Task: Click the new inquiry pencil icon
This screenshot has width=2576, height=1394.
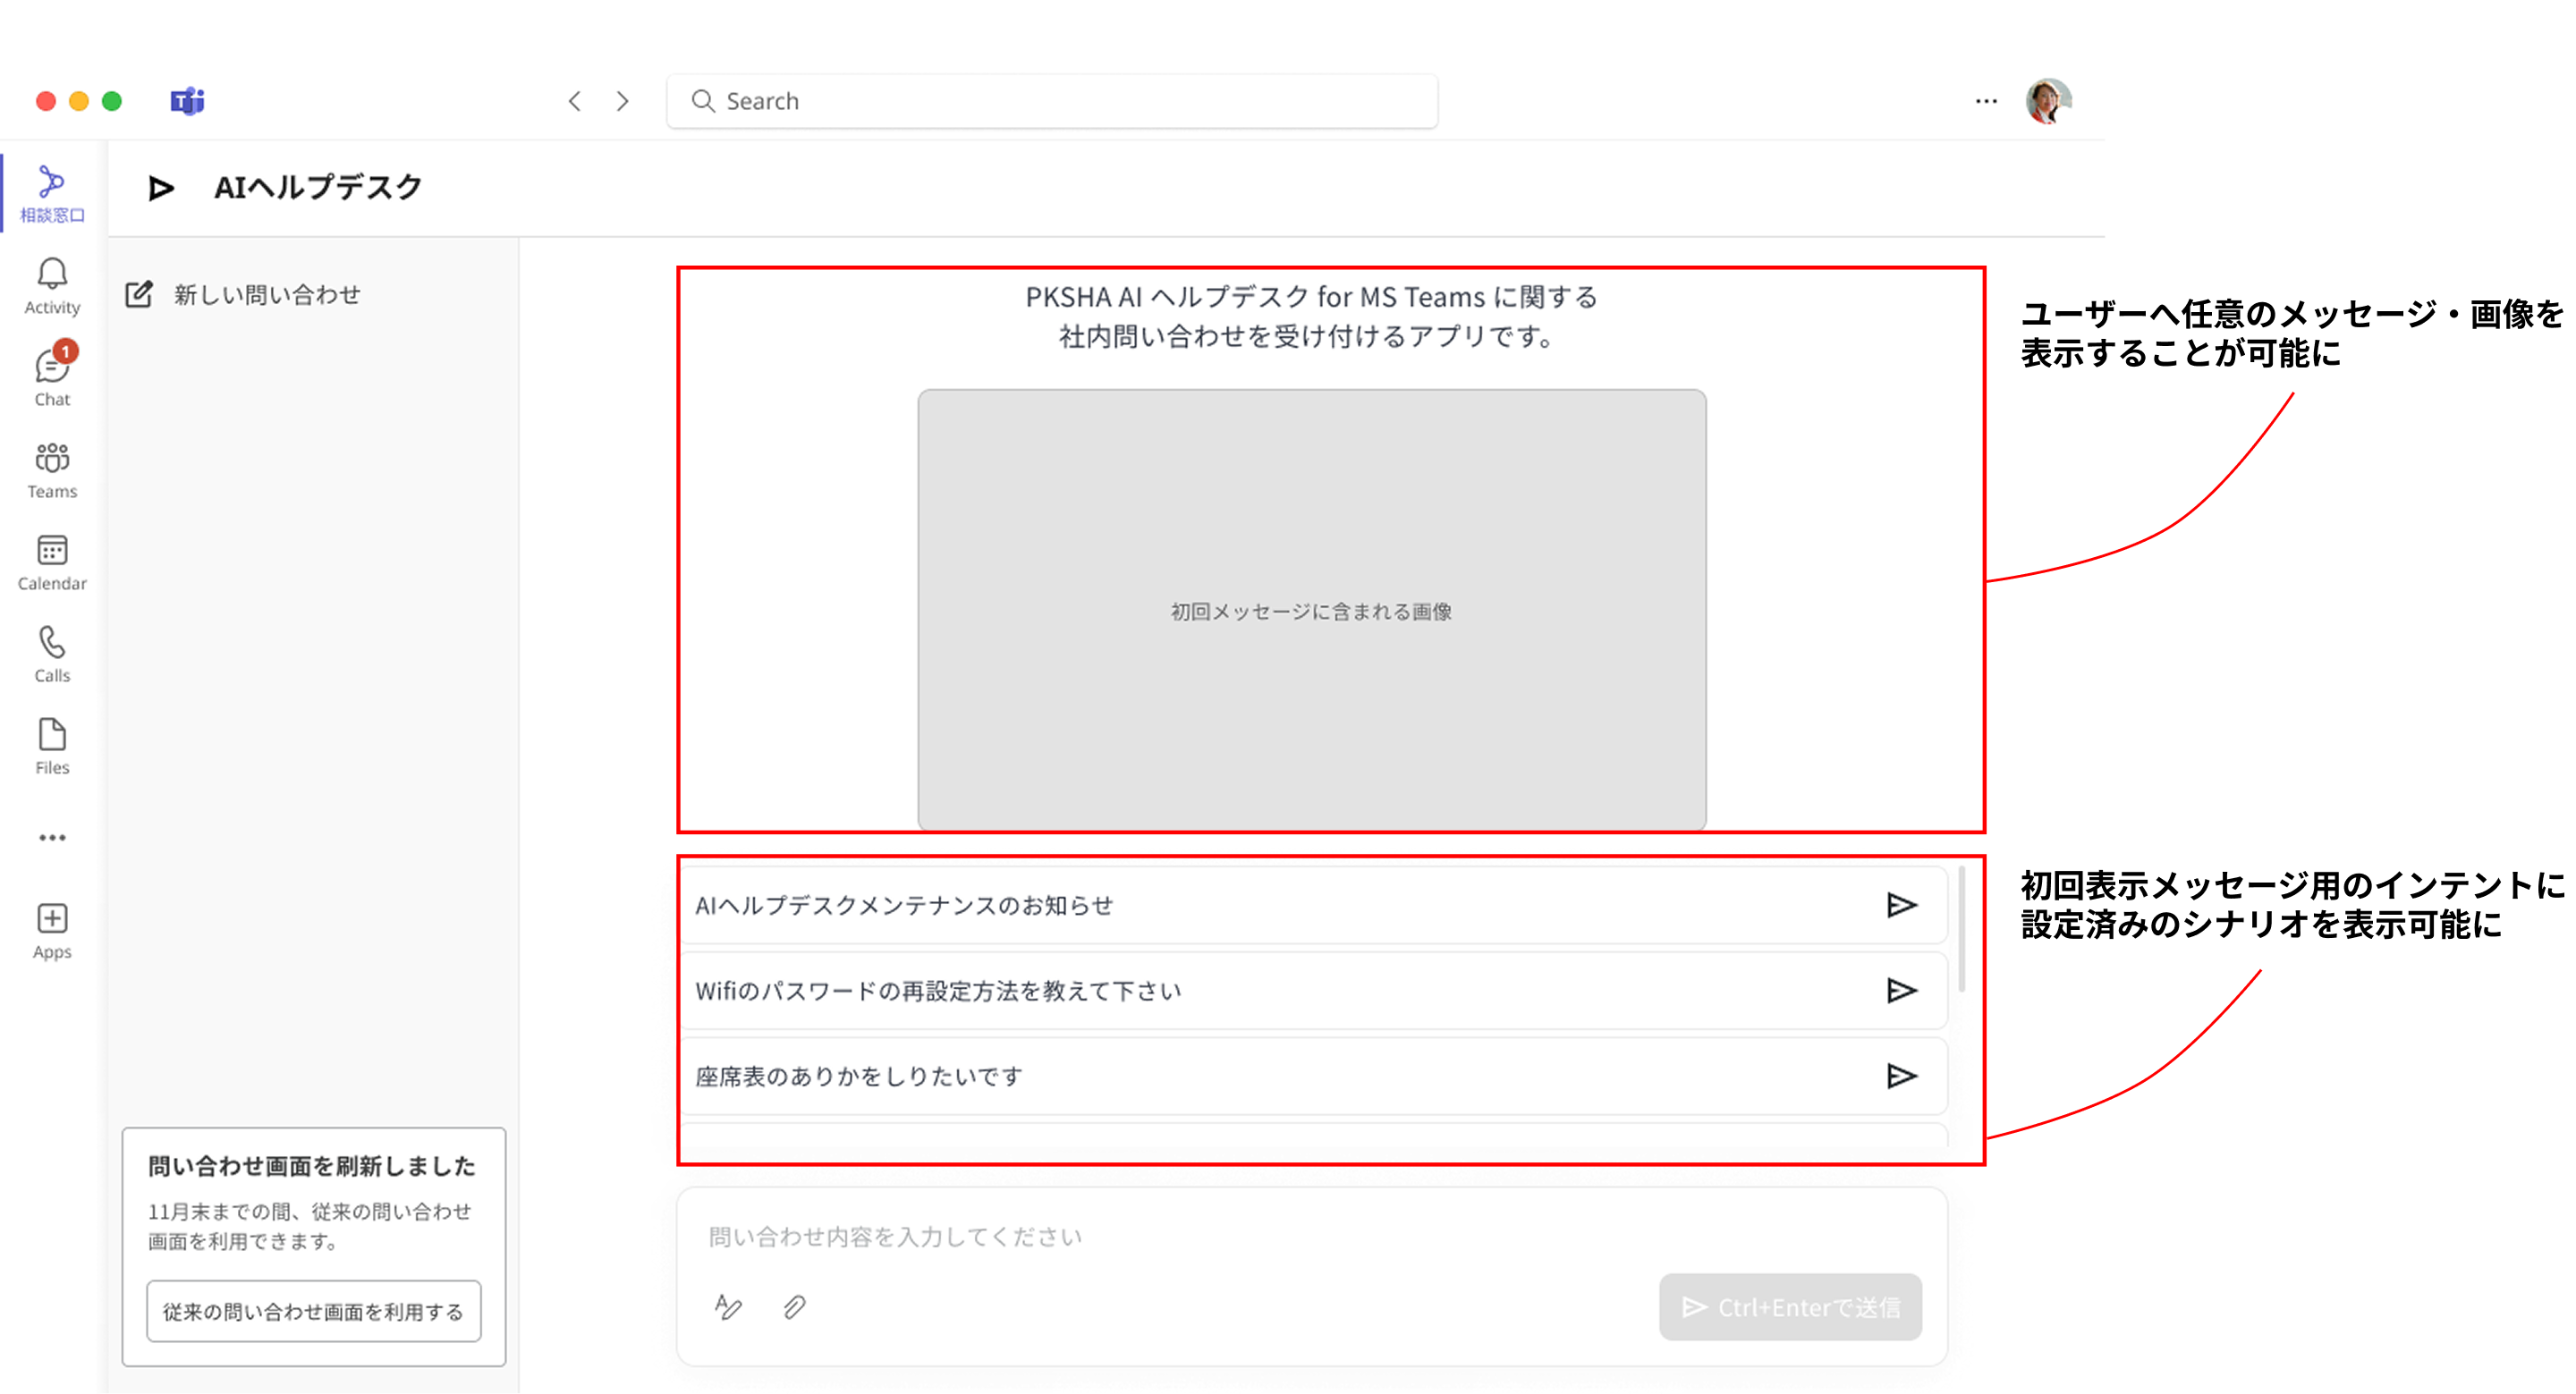Action: [139, 294]
